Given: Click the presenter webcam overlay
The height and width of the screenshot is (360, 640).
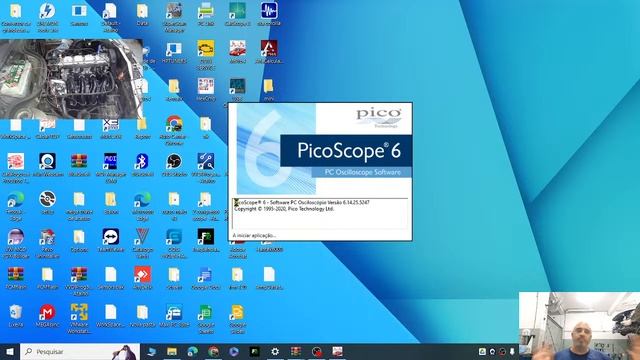Looking at the screenshot, I should 579,326.
